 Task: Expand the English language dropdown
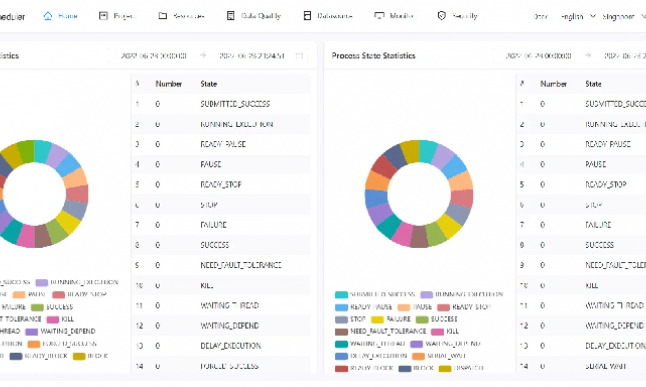pyautogui.click(x=578, y=16)
